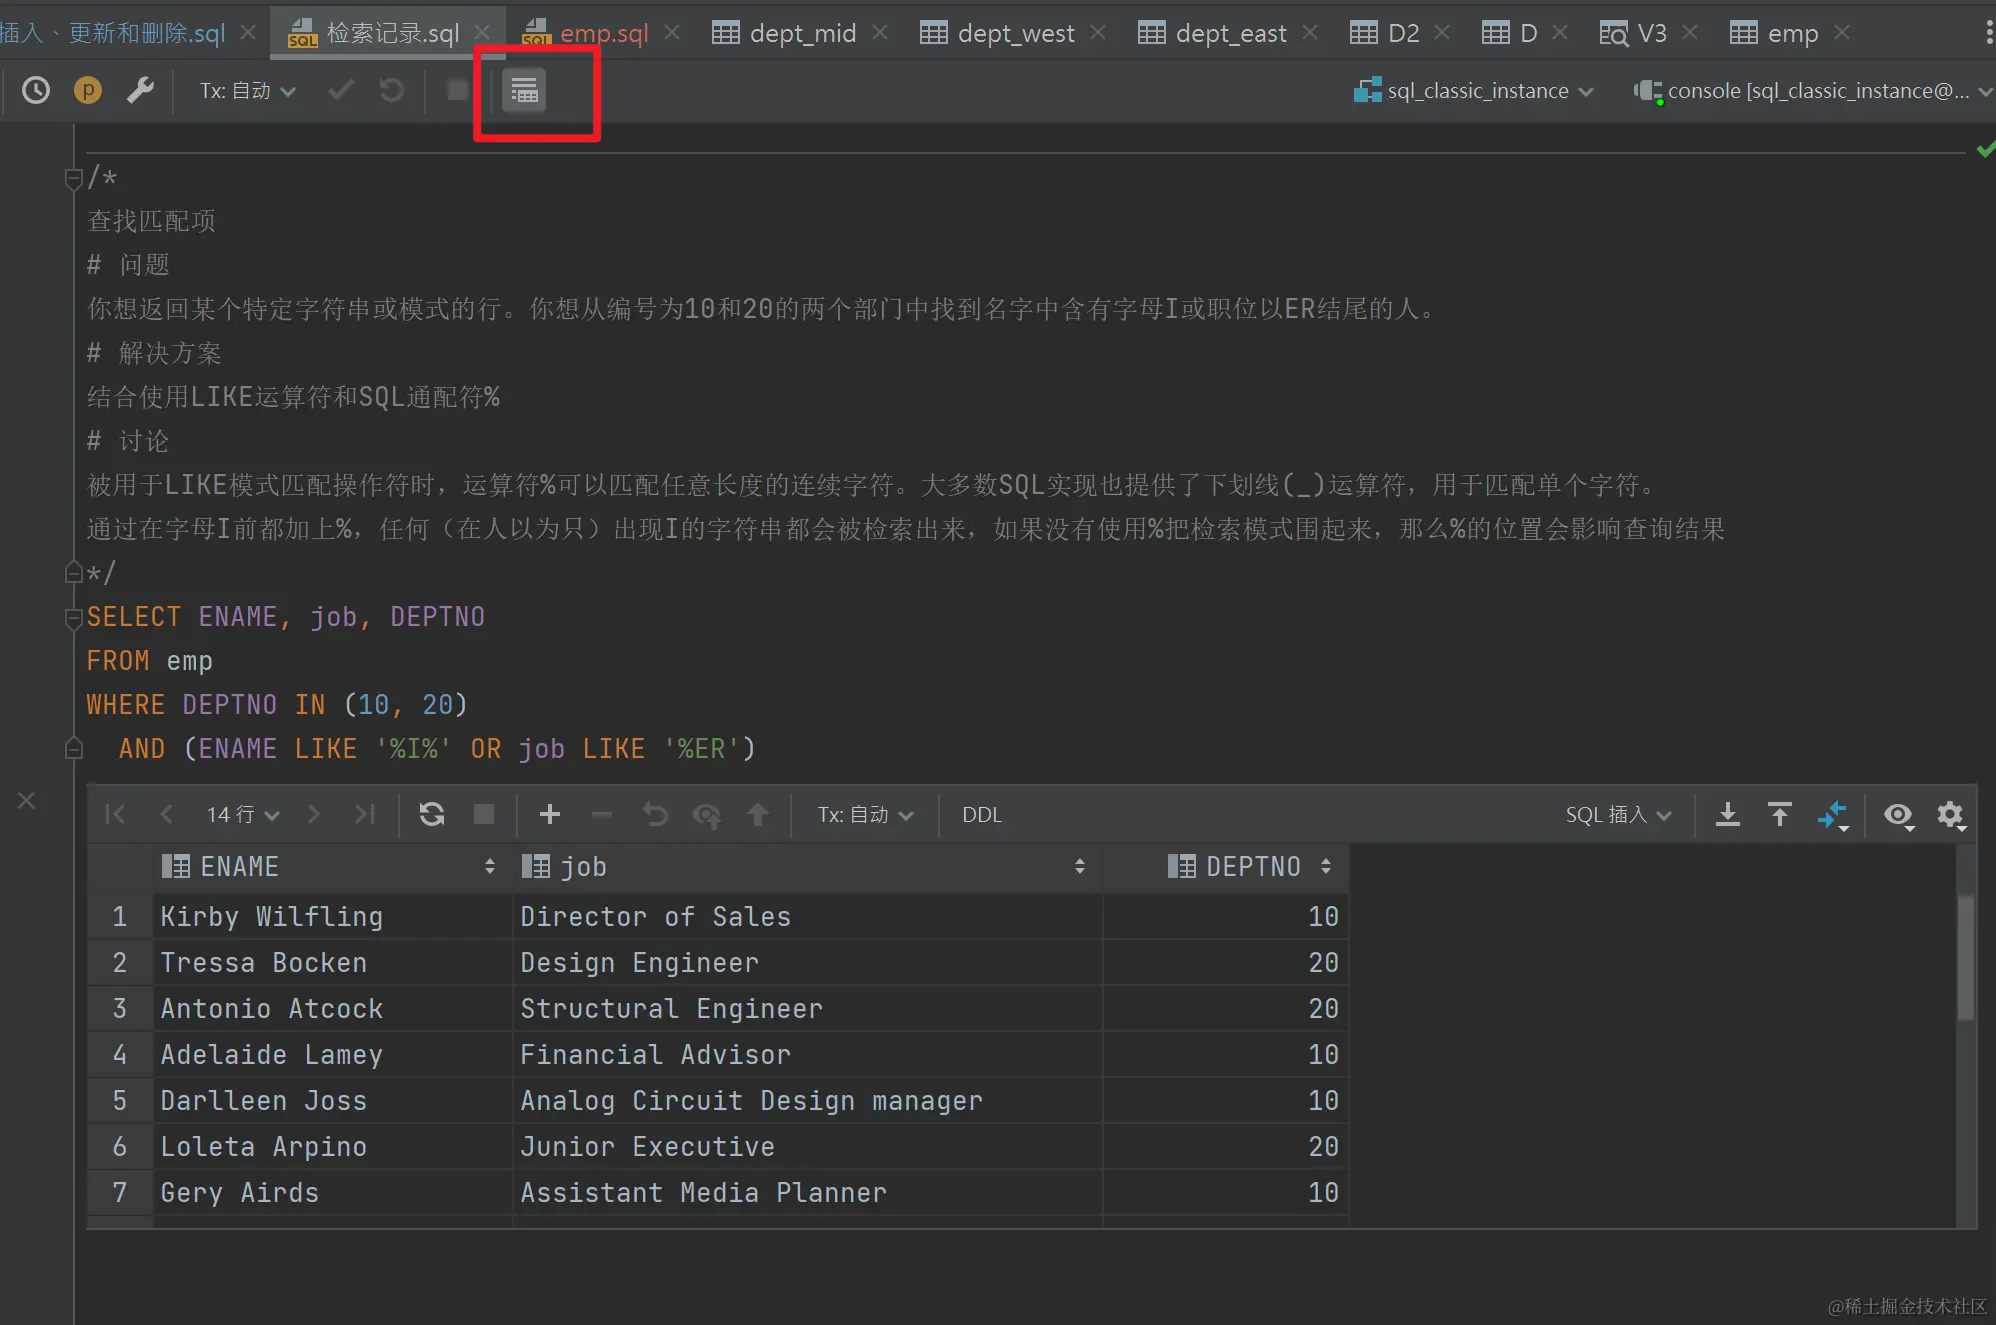Toggle the in-editor results table icon
Image resolution: width=1996 pixels, height=1325 pixels.
pyautogui.click(x=525, y=91)
